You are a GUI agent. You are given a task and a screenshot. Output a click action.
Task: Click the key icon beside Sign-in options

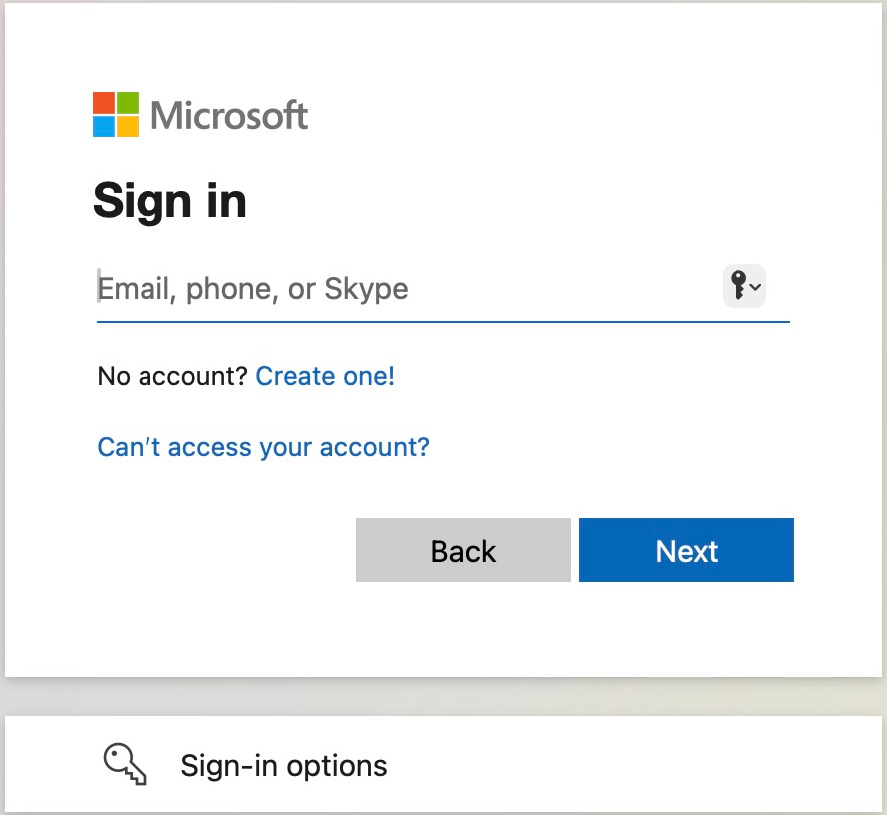pos(125,764)
